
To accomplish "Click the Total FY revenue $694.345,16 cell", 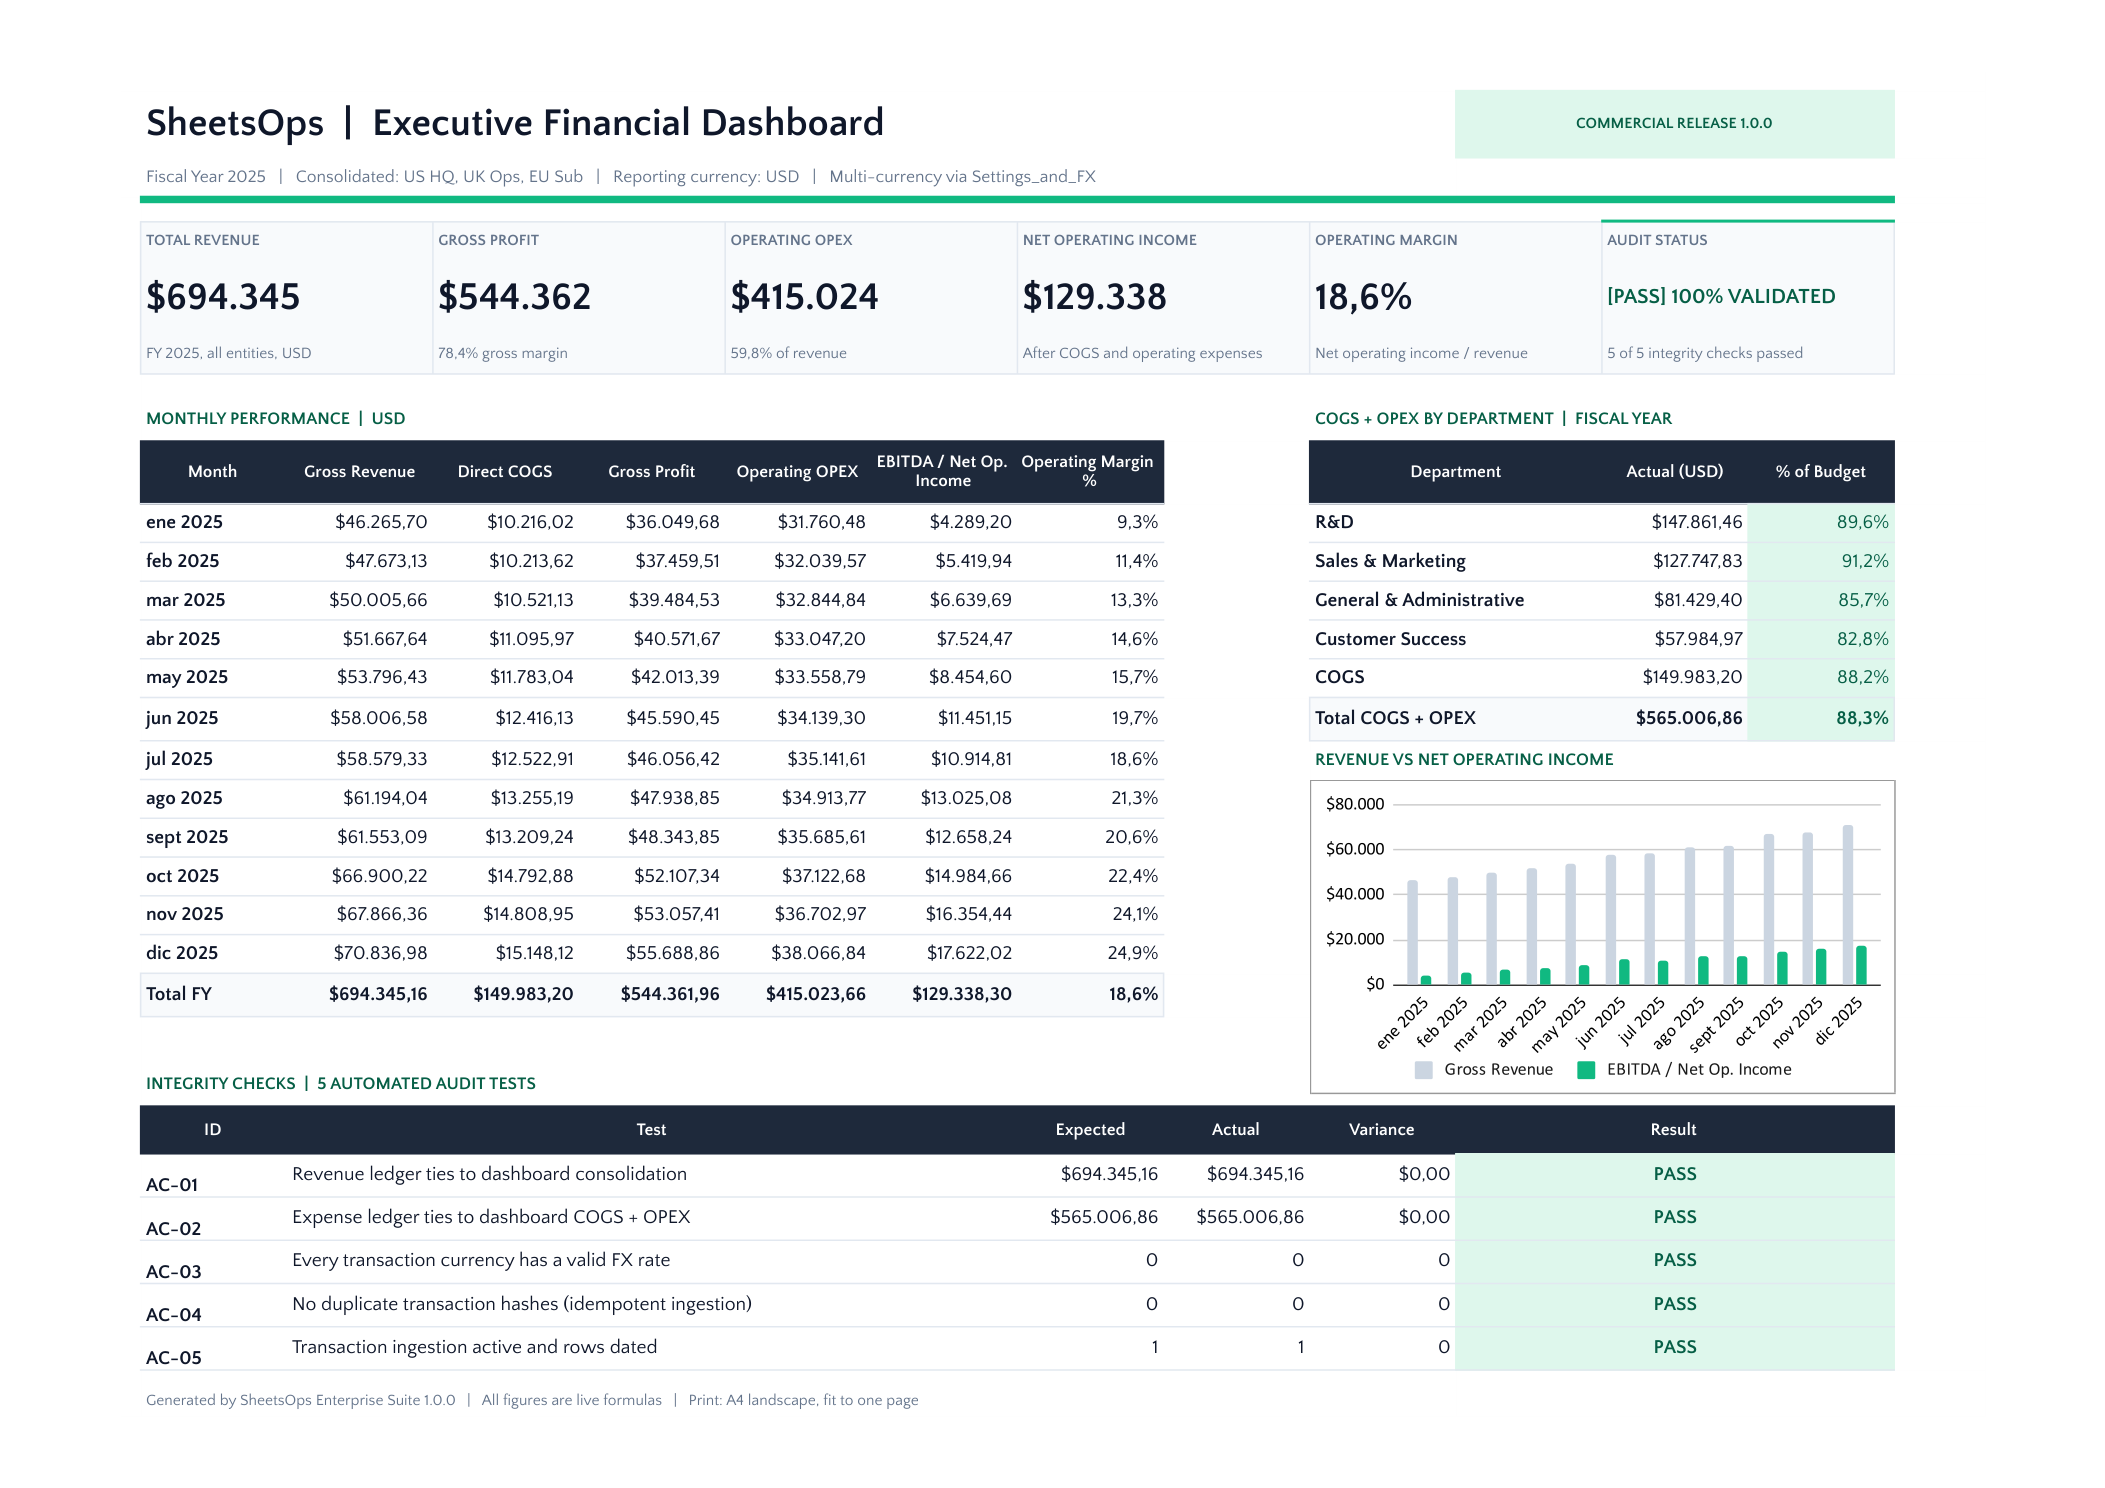I will [x=378, y=994].
